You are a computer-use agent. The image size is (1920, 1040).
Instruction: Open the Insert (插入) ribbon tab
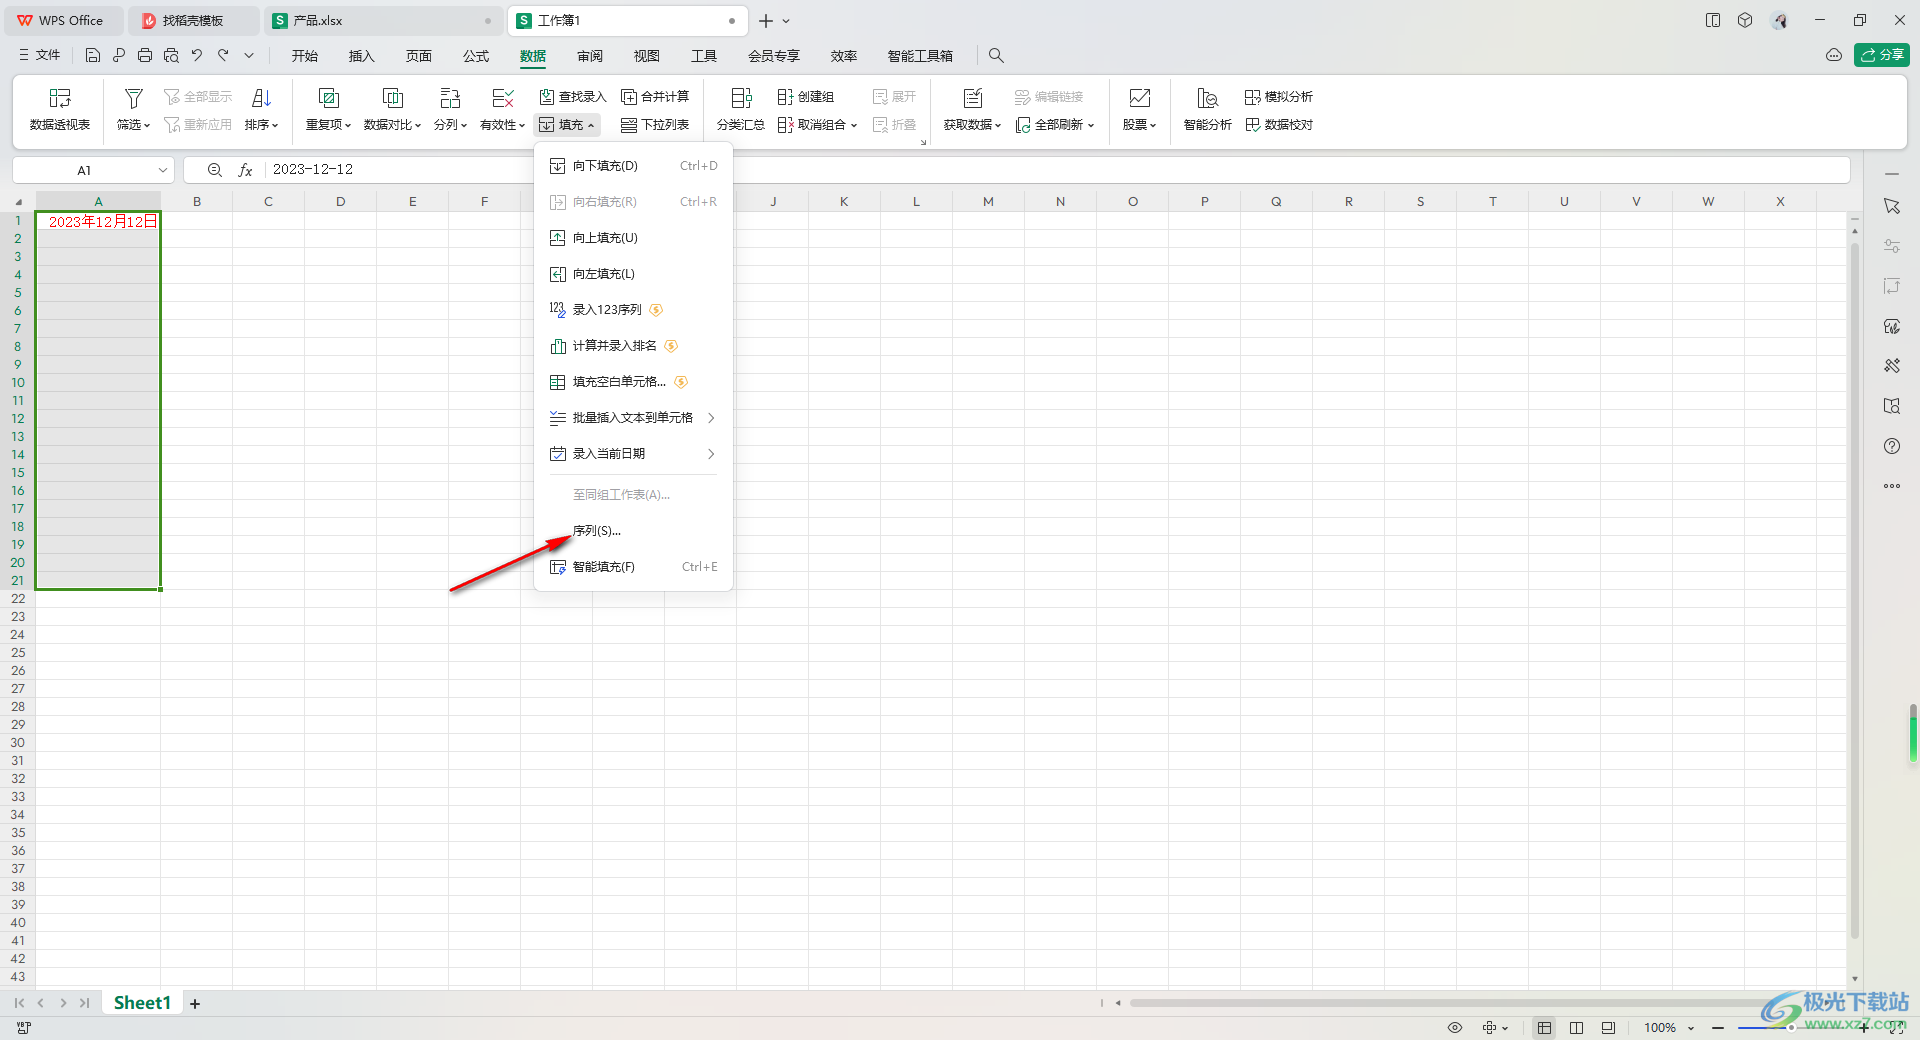tap(361, 56)
